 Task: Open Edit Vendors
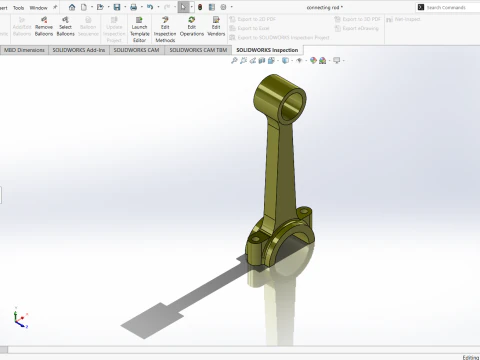click(x=216, y=26)
